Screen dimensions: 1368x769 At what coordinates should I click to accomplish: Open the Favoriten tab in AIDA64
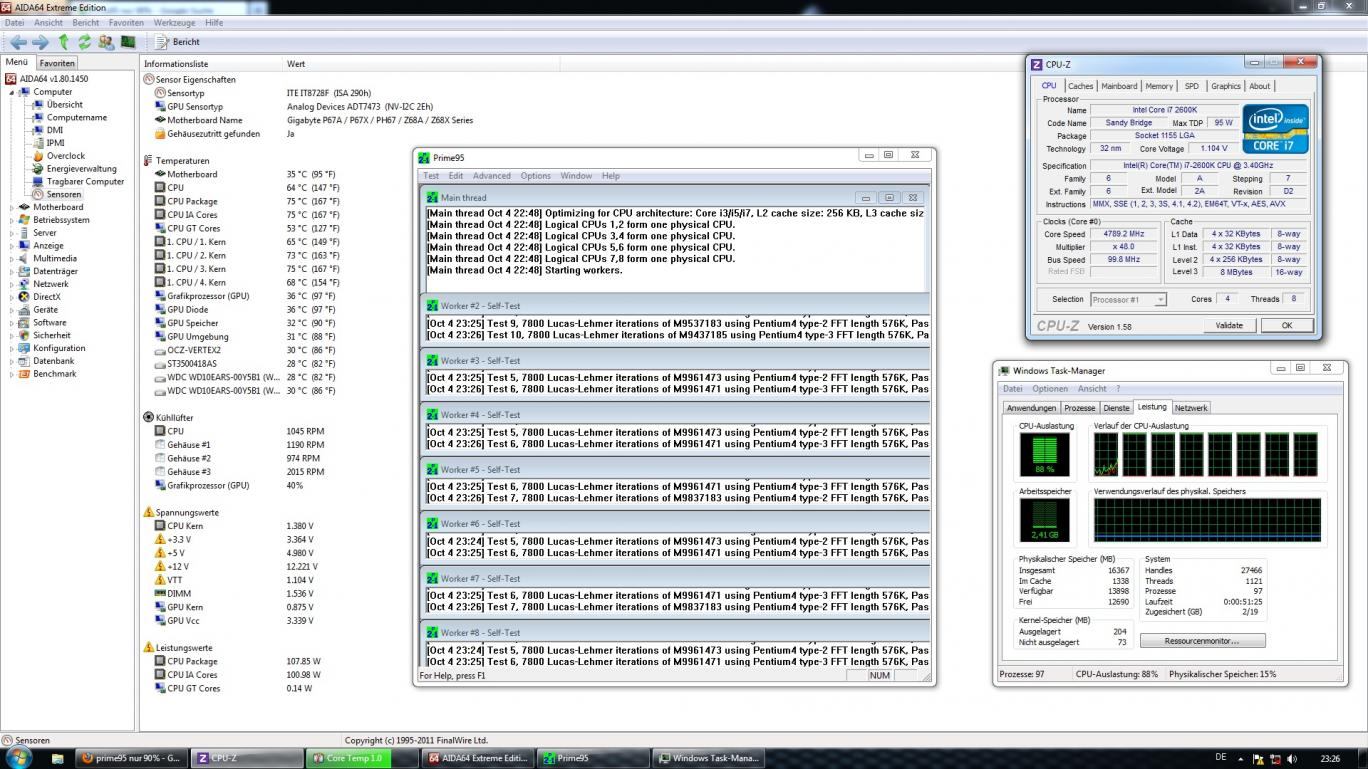(x=57, y=63)
